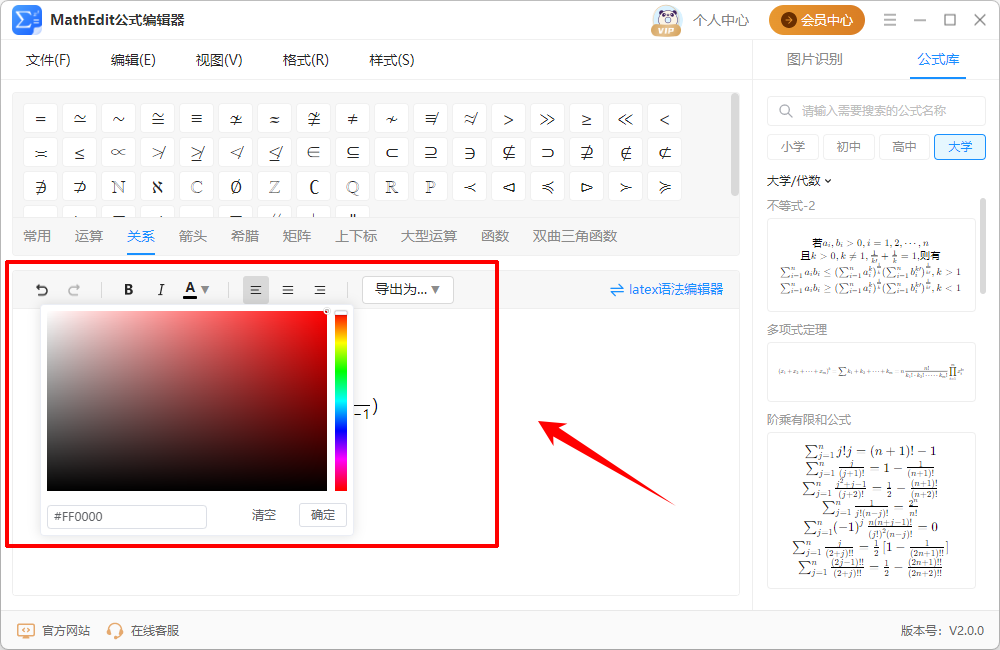Open the hamburger menu in title bar
Viewport: 1000px width, 650px height.
[890, 20]
